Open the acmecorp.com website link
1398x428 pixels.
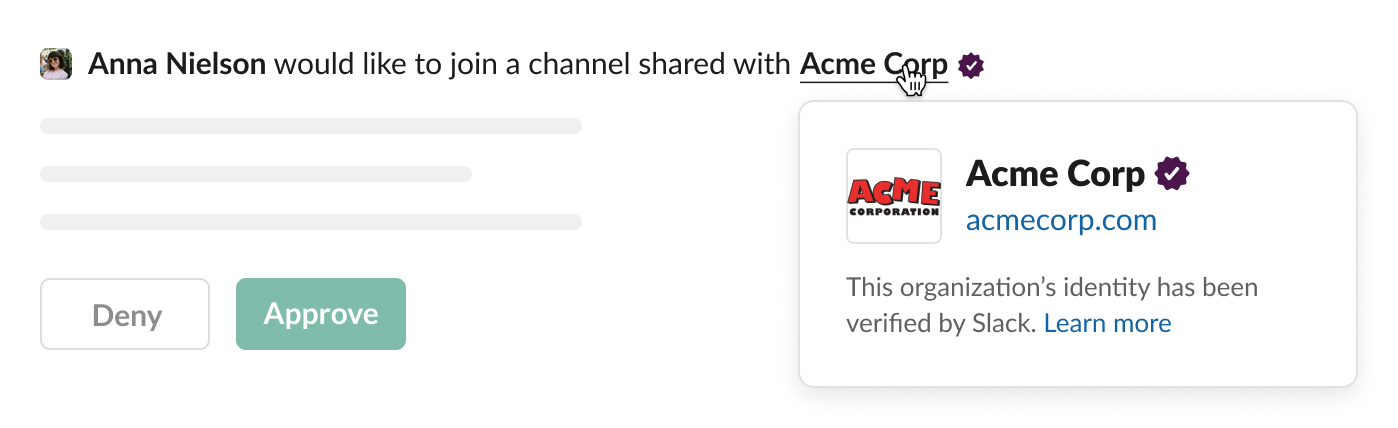tap(1061, 220)
